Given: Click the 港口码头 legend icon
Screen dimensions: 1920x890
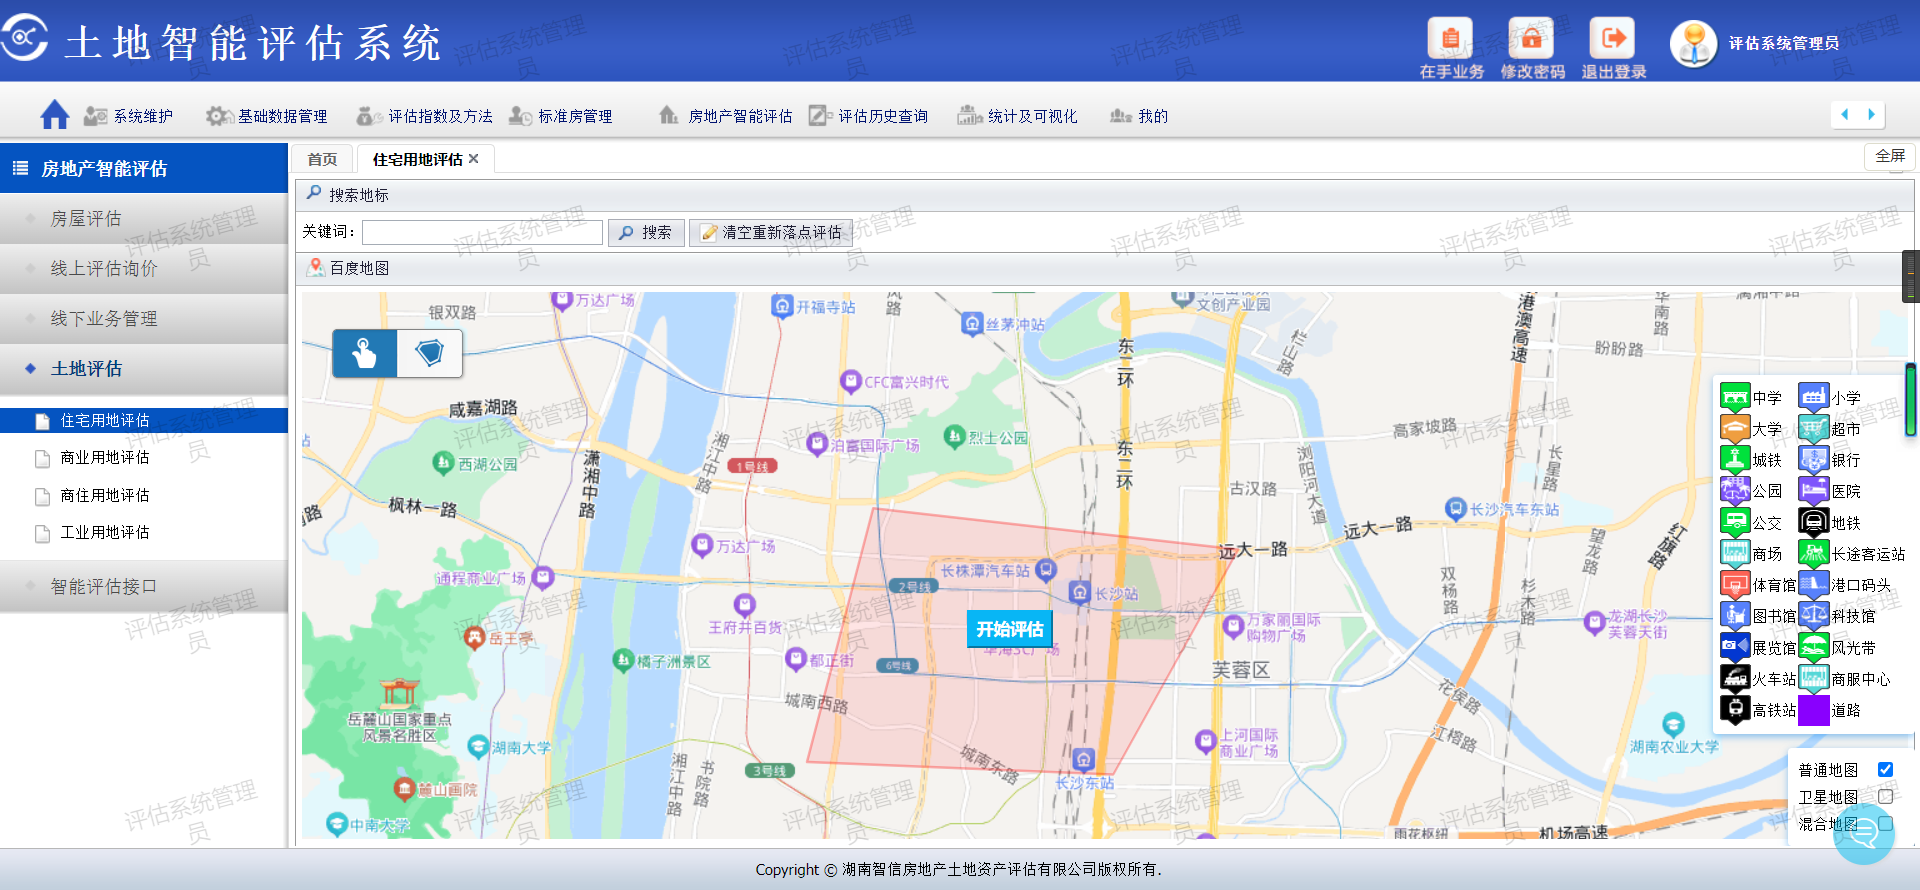Looking at the screenshot, I should (x=1814, y=584).
